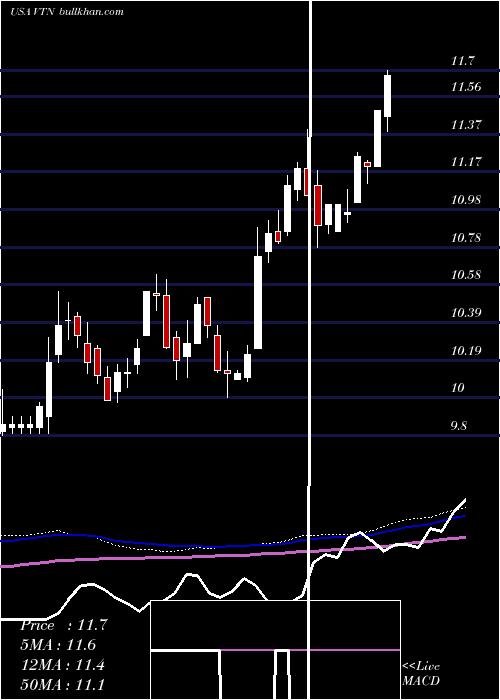500x700 pixels.
Task: Click the latest candlestick near 11.7
Action: 388,100
